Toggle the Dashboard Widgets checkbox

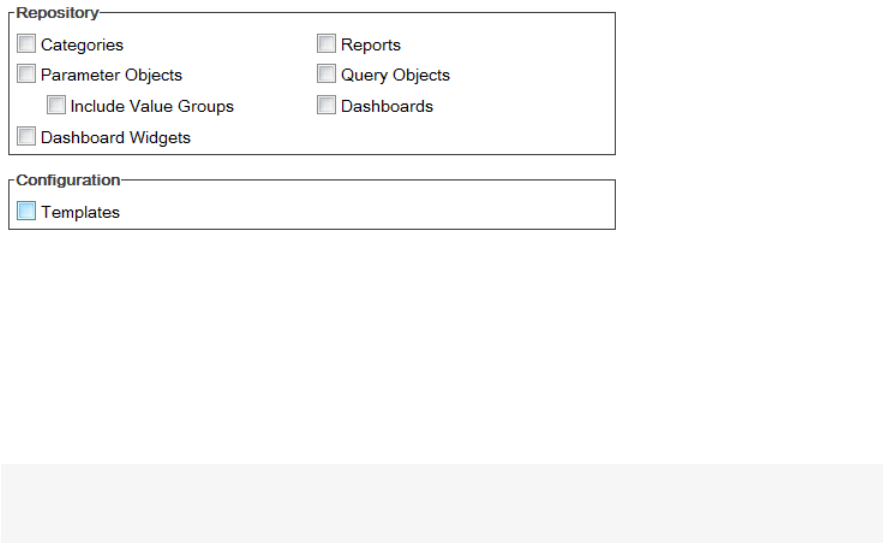tap(26, 137)
